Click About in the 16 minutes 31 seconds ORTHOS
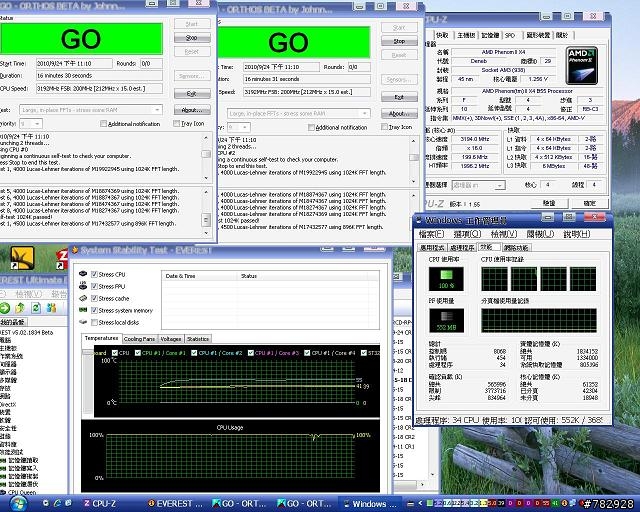Image resolution: width=640 pixels, height=512 pixels. (x=399, y=114)
